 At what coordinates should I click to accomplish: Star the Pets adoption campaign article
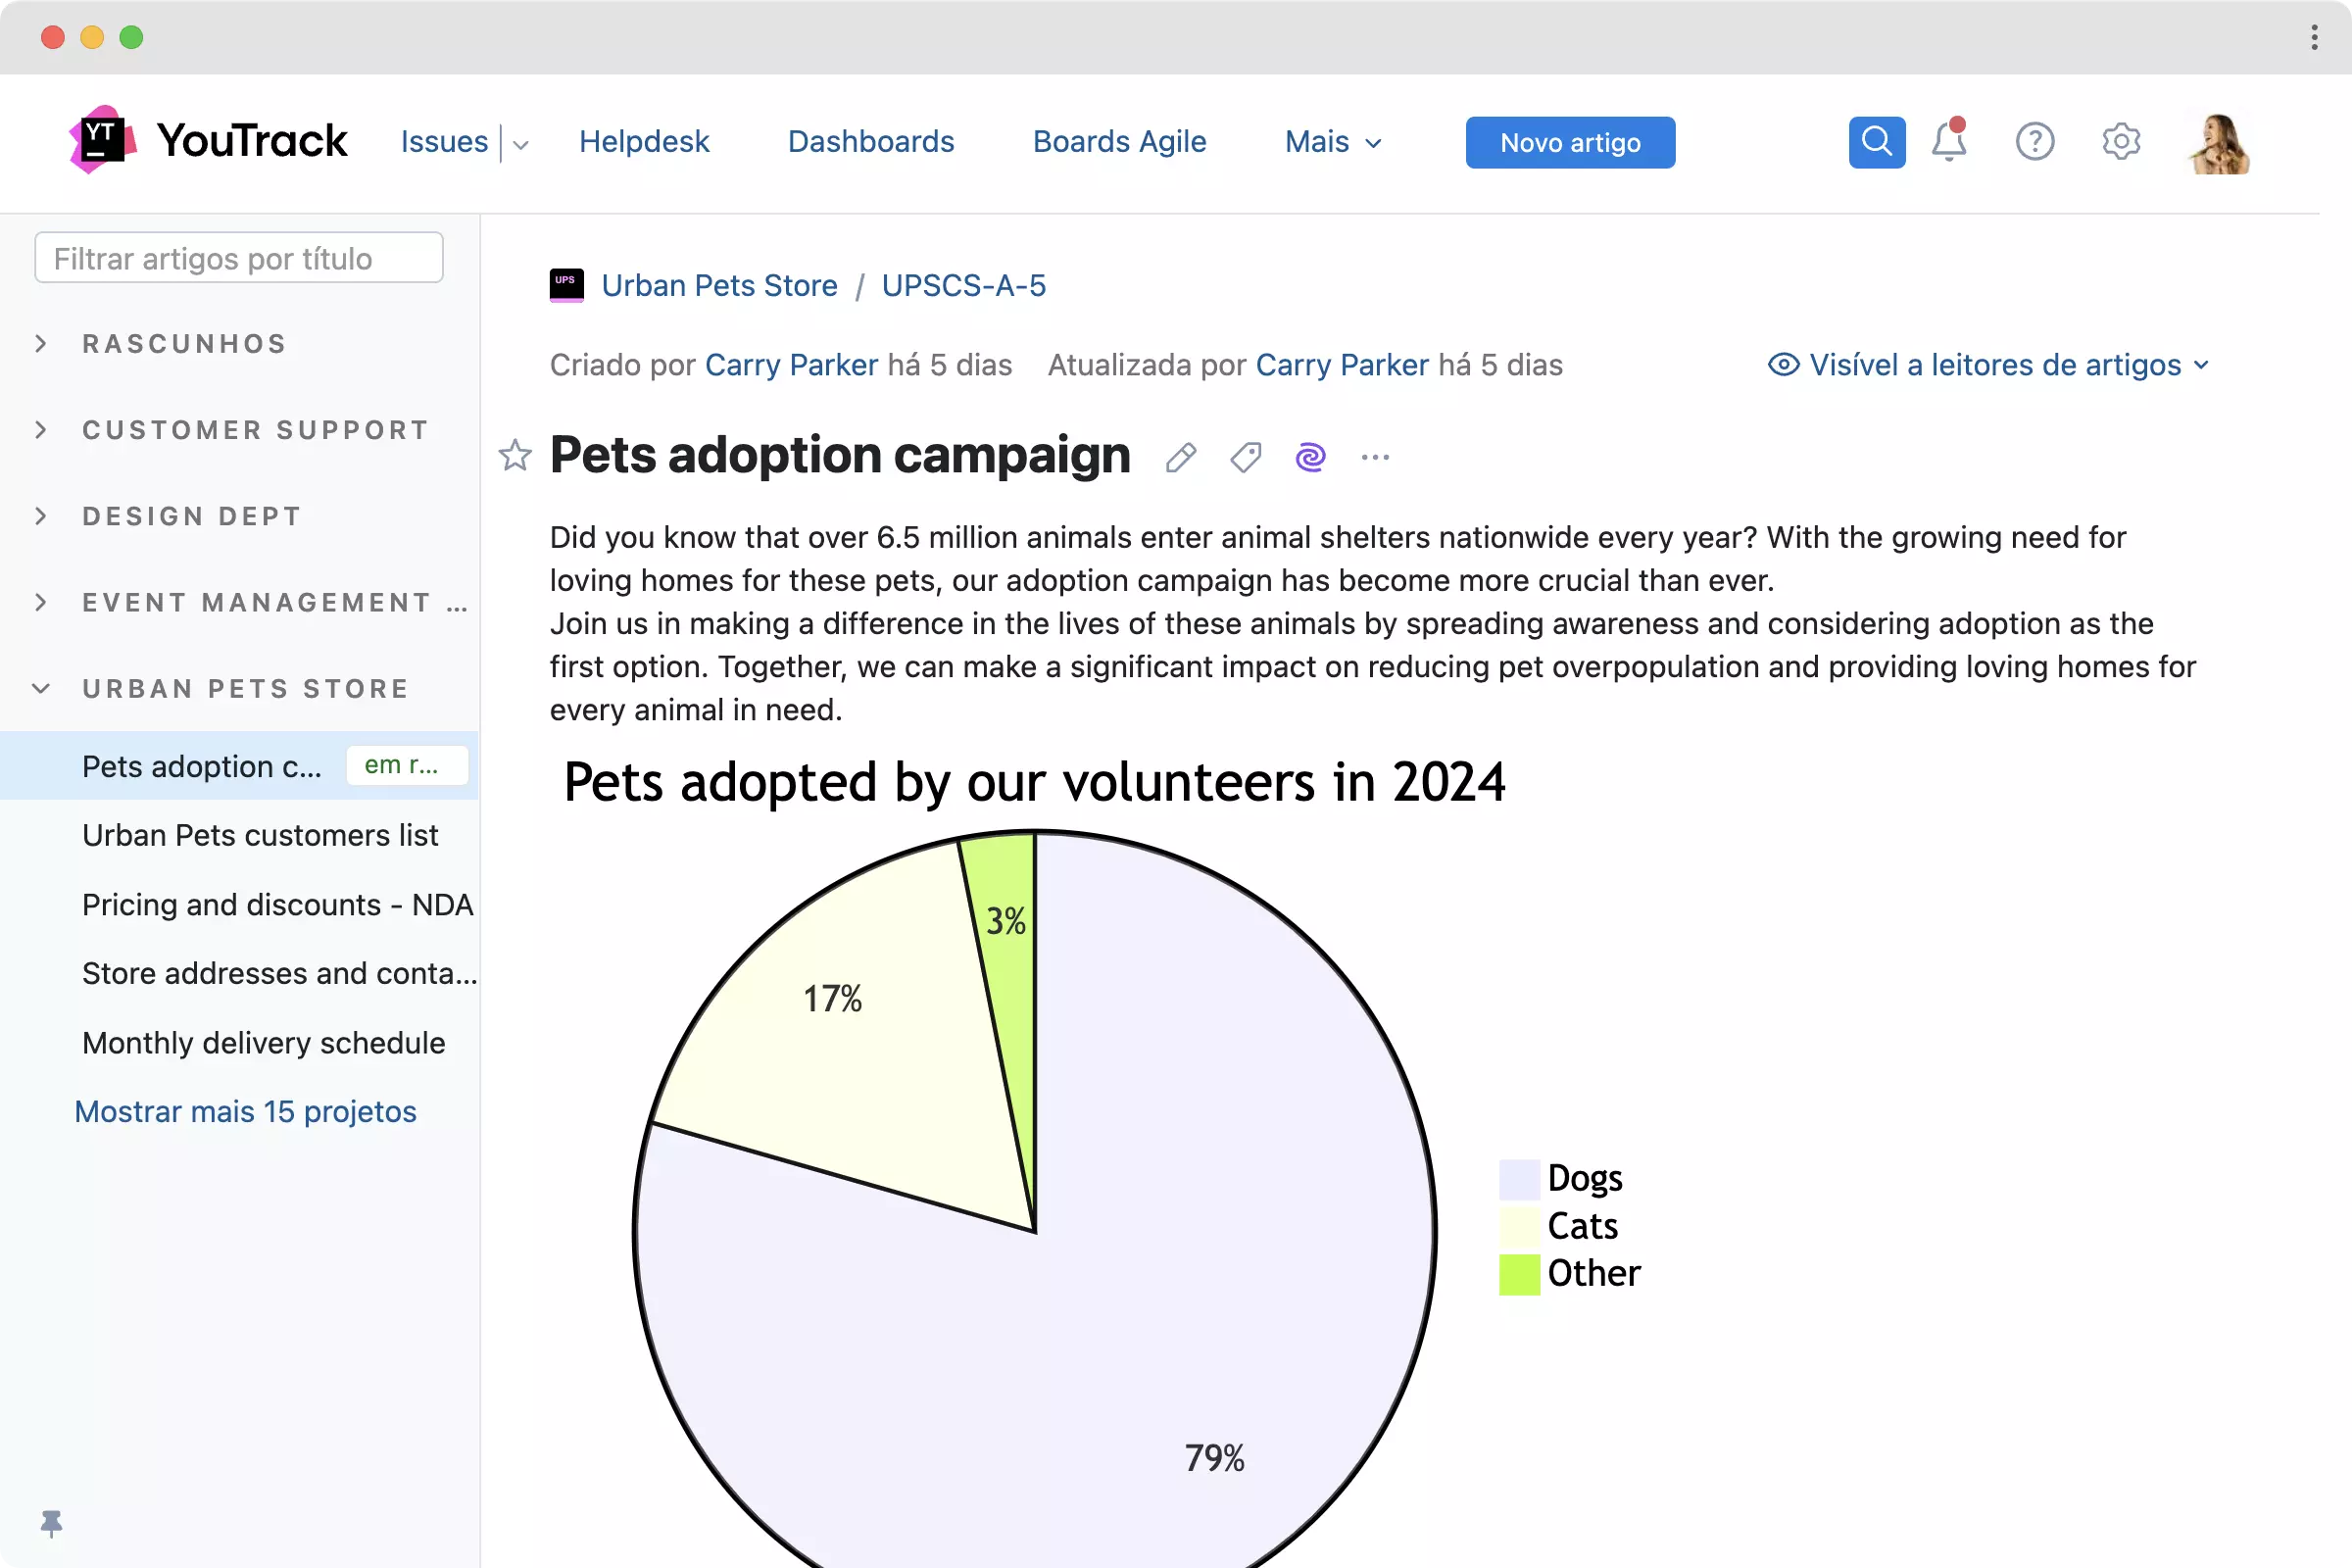515,456
